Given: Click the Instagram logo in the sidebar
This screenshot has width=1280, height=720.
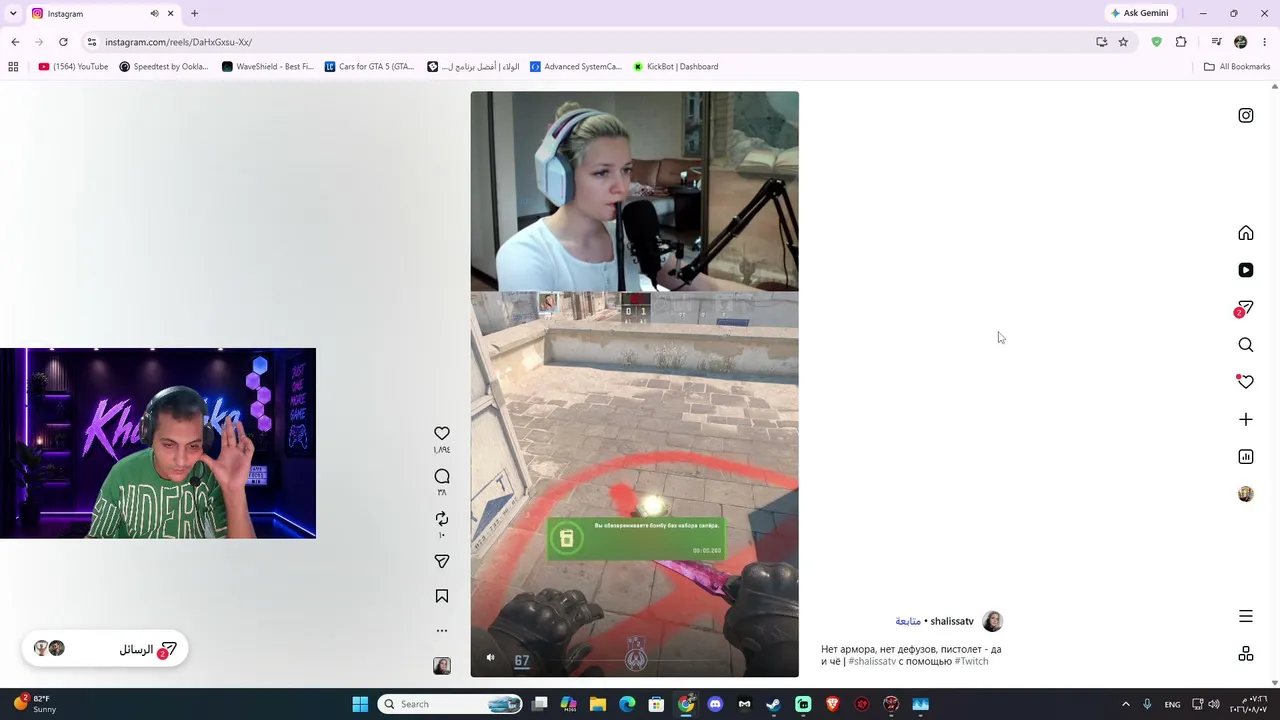Looking at the screenshot, I should click(x=1246, y=115).
